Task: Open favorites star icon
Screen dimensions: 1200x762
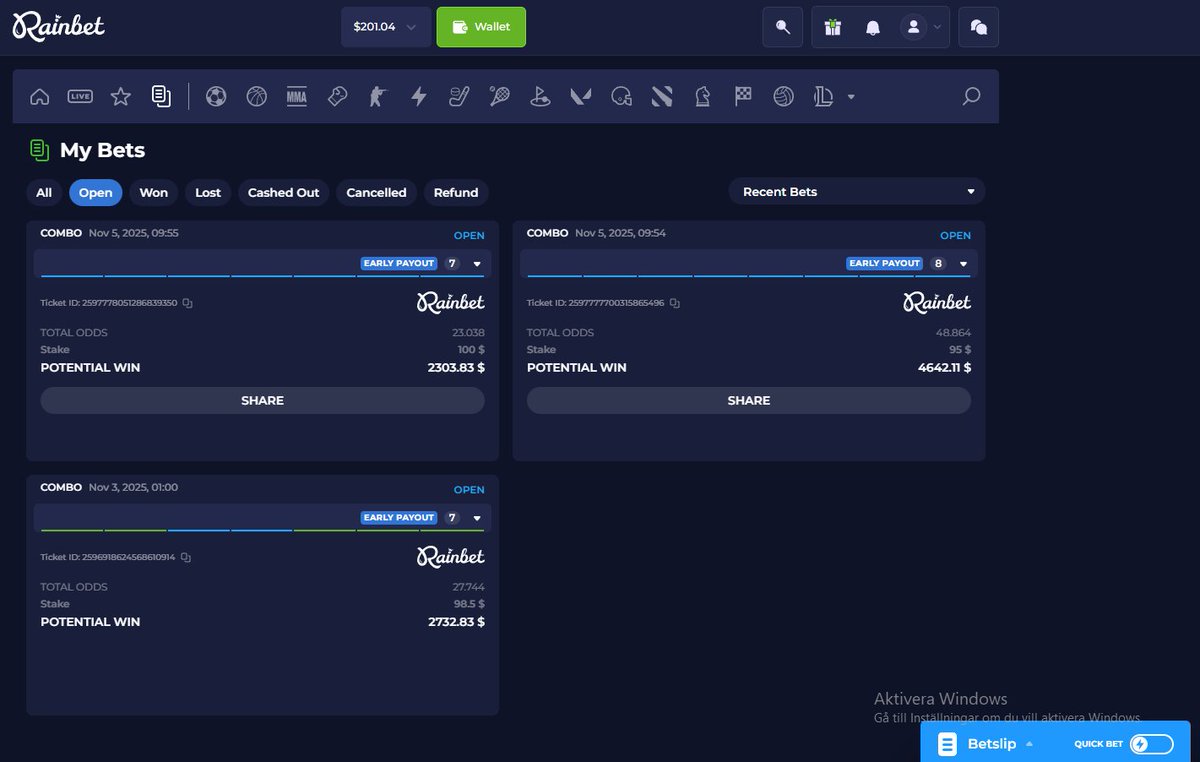Action: point(121,97)
